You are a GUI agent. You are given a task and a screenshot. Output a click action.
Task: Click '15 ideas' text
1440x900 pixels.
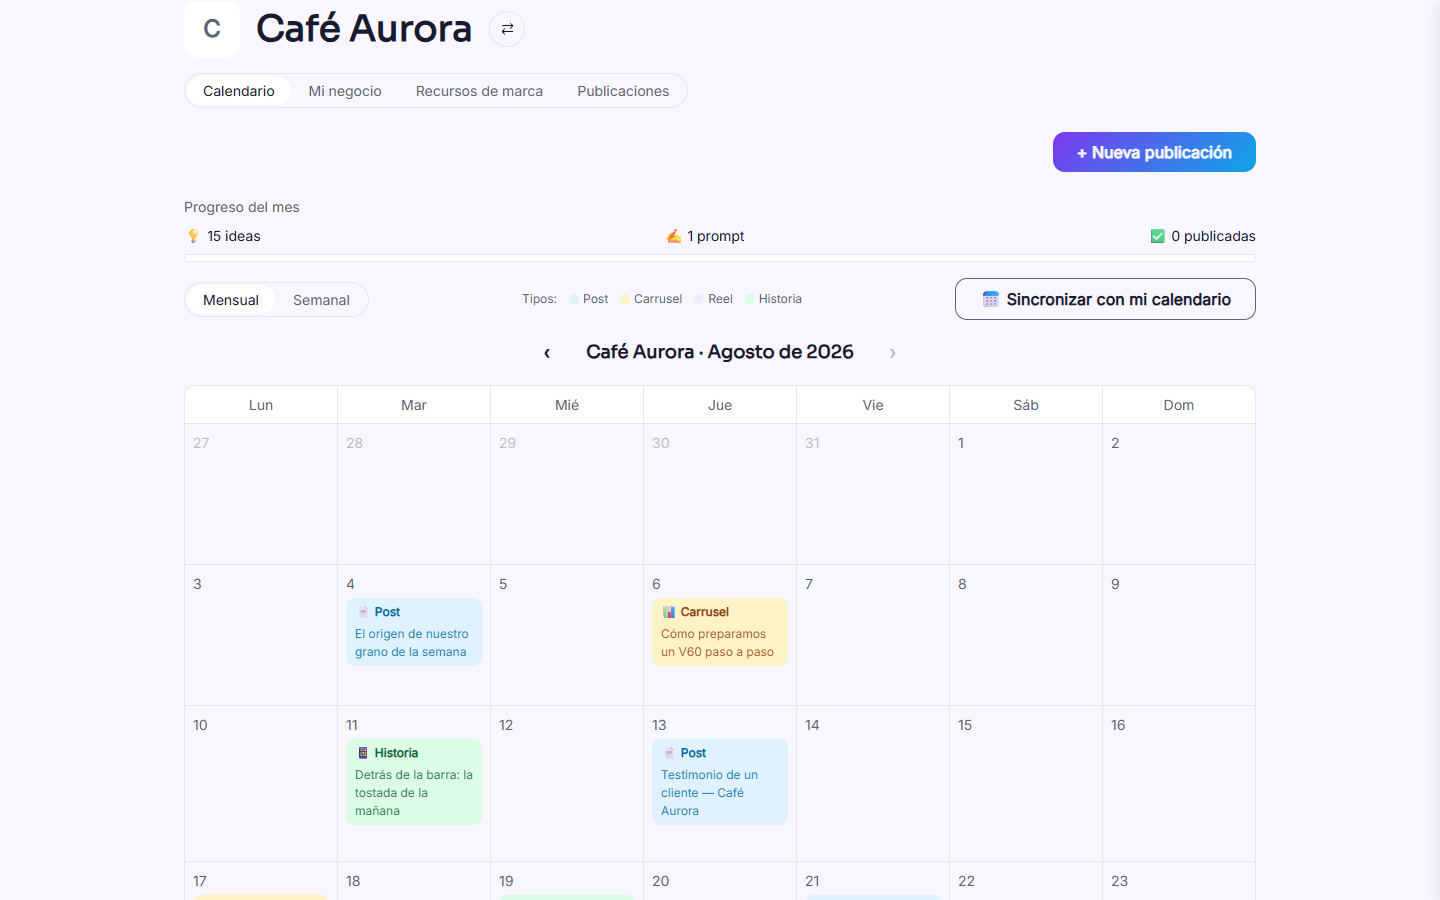tap(234, 236)
